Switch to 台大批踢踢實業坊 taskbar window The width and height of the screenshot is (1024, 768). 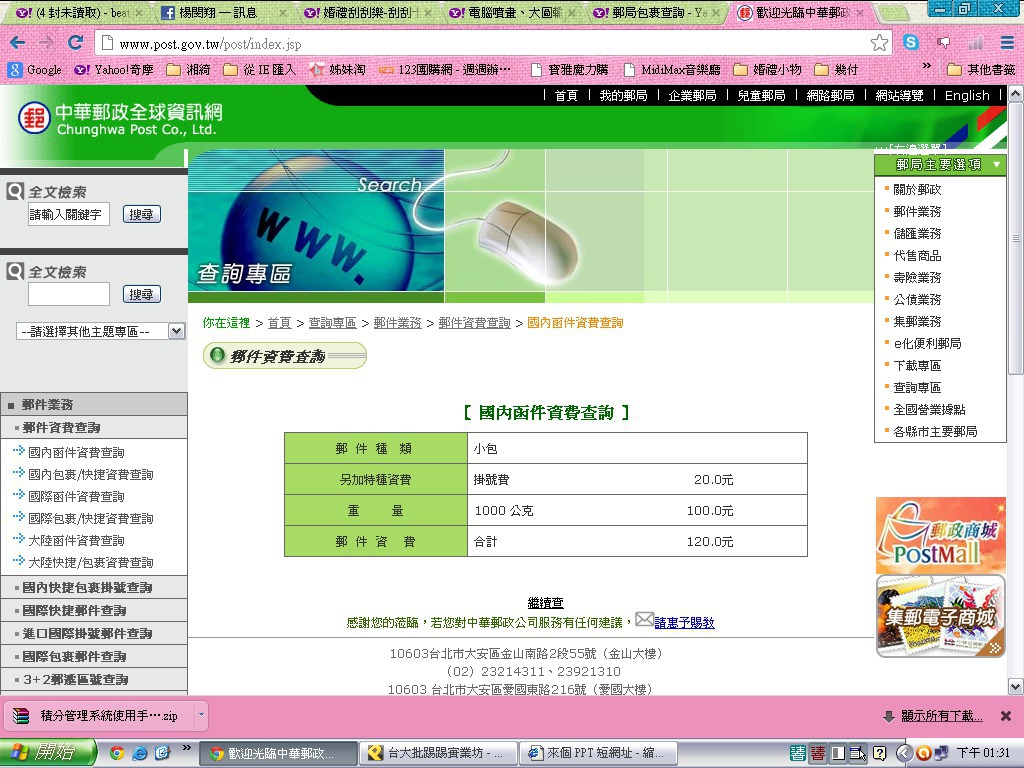tap(438, 753)
